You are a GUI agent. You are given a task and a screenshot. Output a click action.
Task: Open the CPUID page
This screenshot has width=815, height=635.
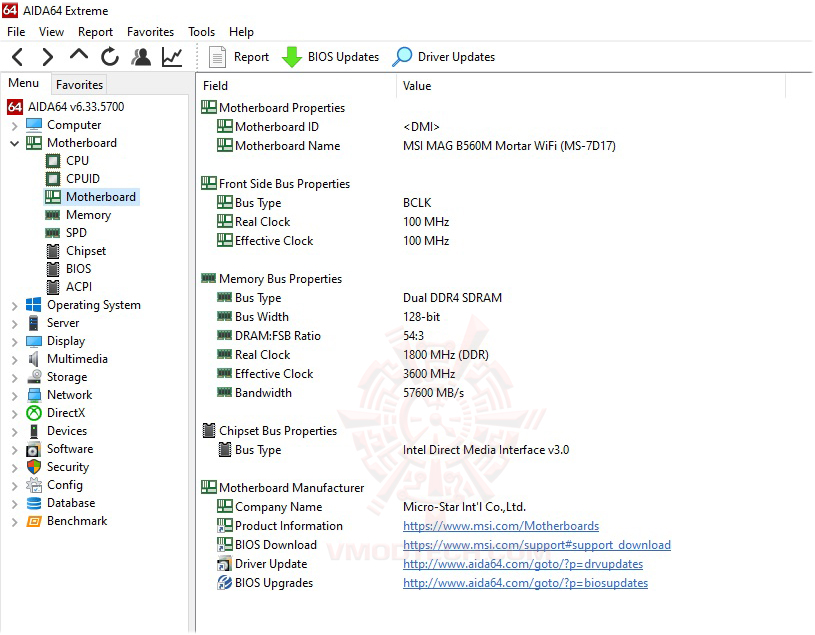click(x=73, y=178)
